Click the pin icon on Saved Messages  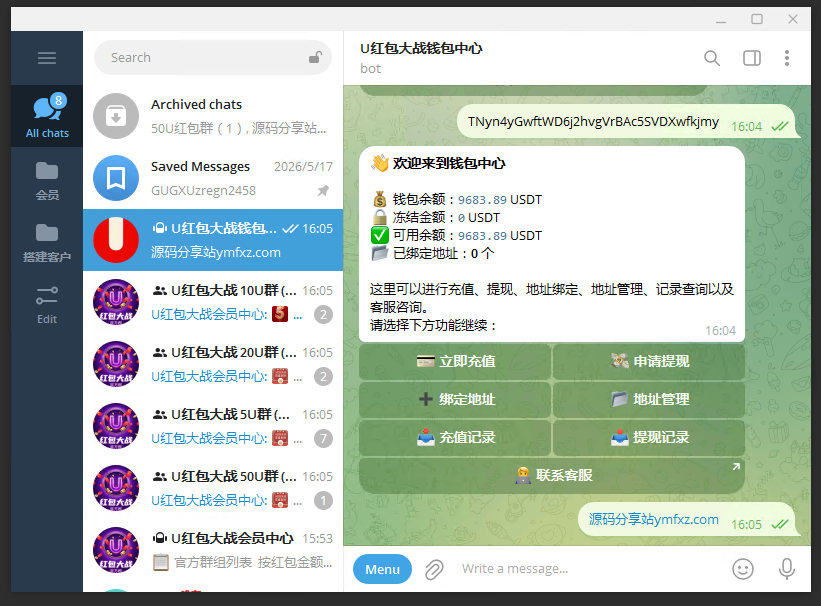(324, 191)
